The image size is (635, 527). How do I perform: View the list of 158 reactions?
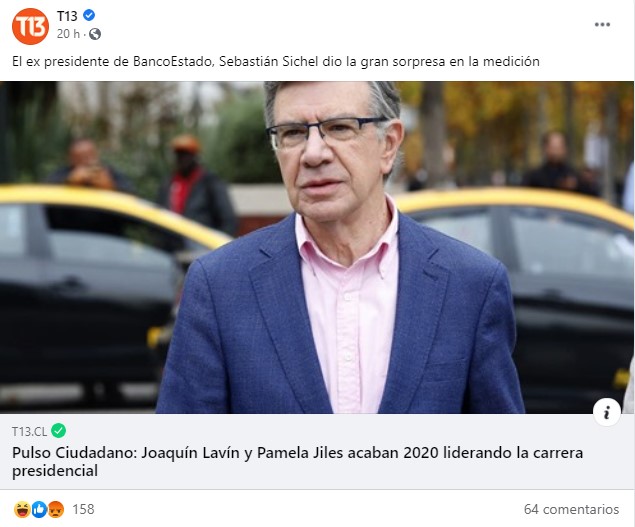point(83,509)
